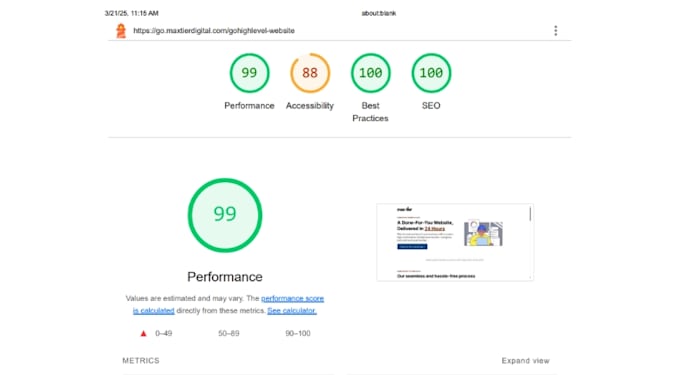Image resolution: width=680 pixels, height=375 pixels.
Task: Click the 'about:blank' header text
Action: pos(379,13)
